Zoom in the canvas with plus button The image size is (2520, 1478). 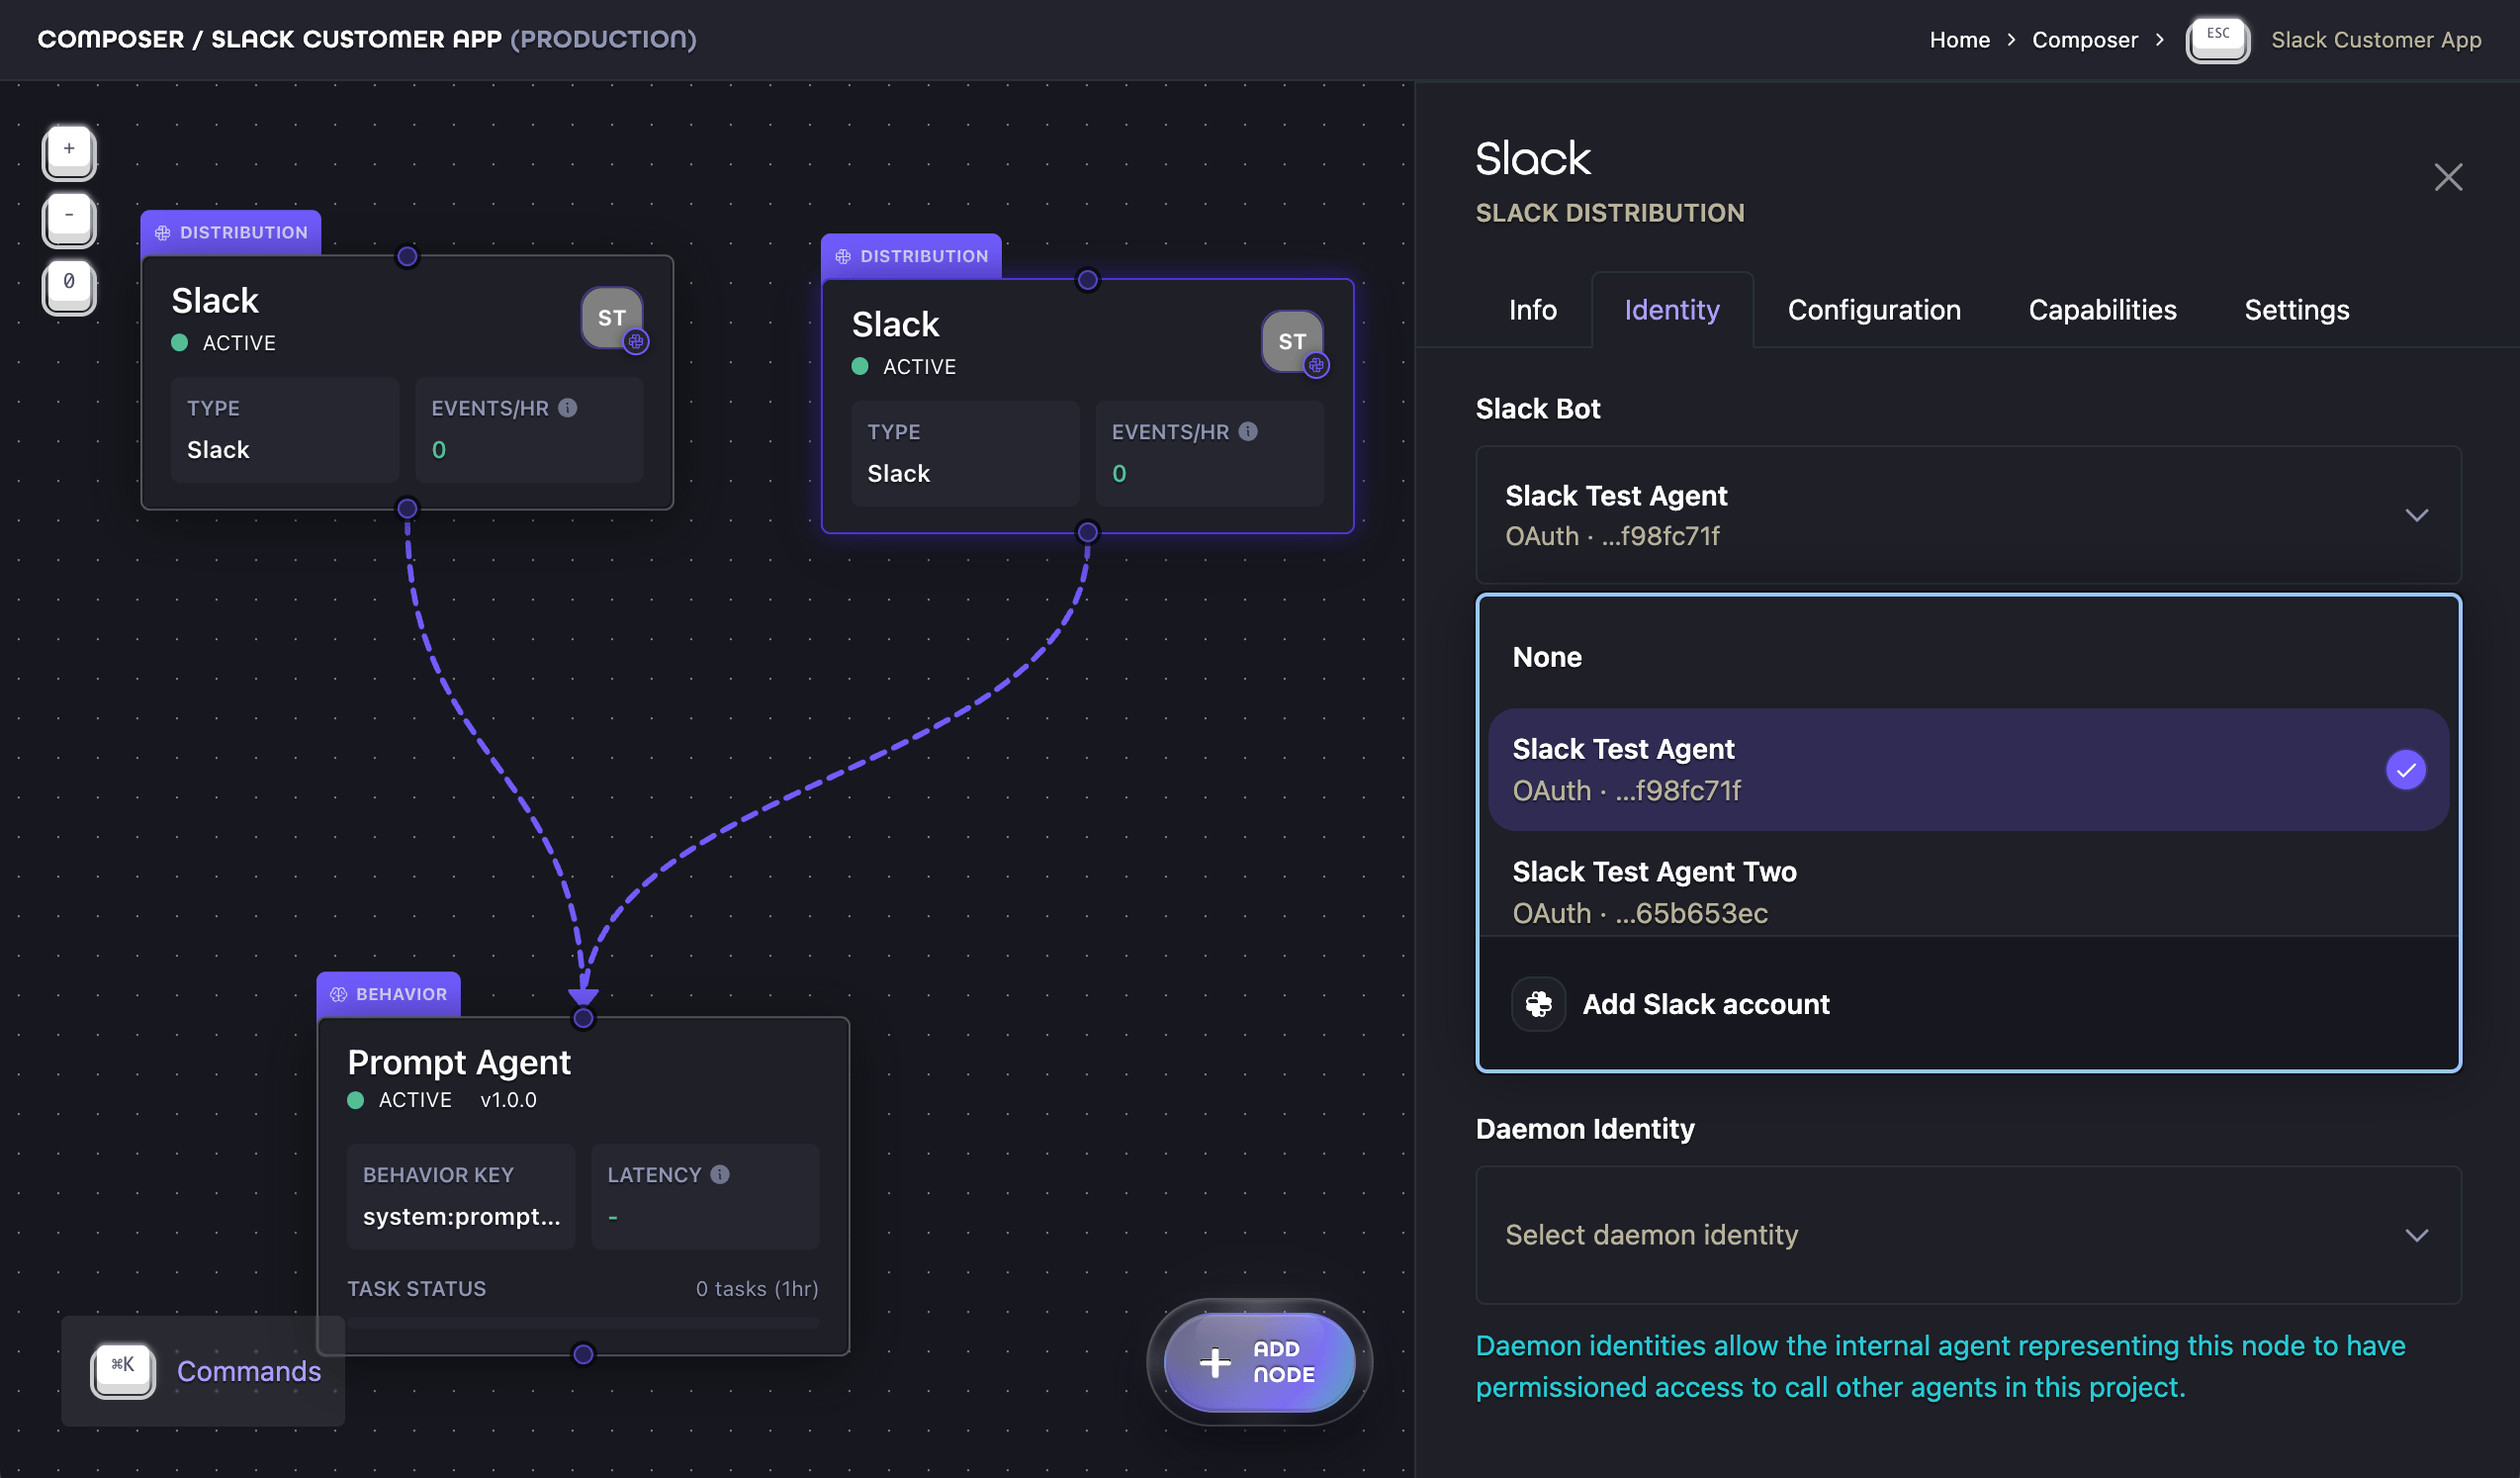[x=69, y=151]
